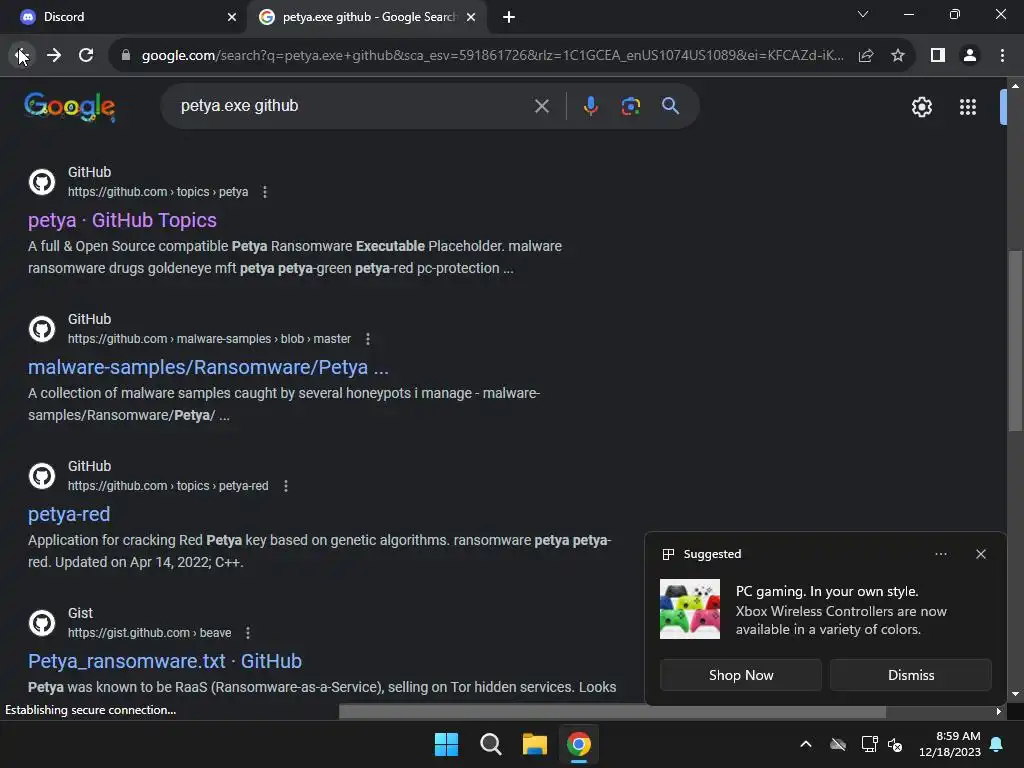Open malware-samples/Ransomware/Petya result
This screenshot has width=1024, height=768.
(x=208, y=367)
